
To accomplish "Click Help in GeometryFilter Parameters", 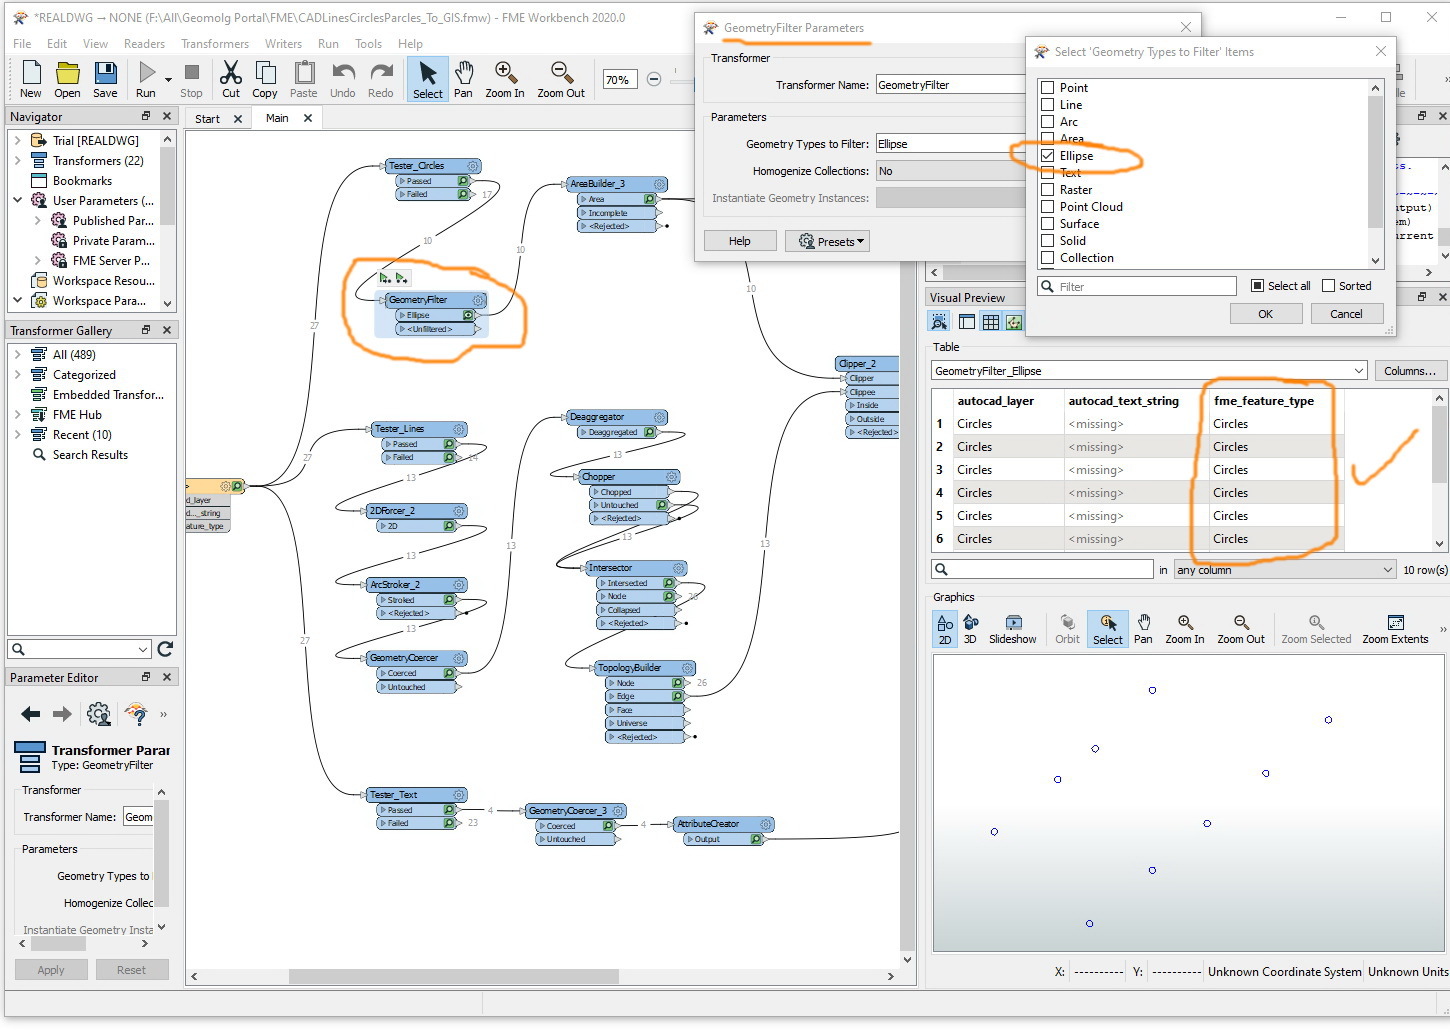I will click(x=740, y=241).
